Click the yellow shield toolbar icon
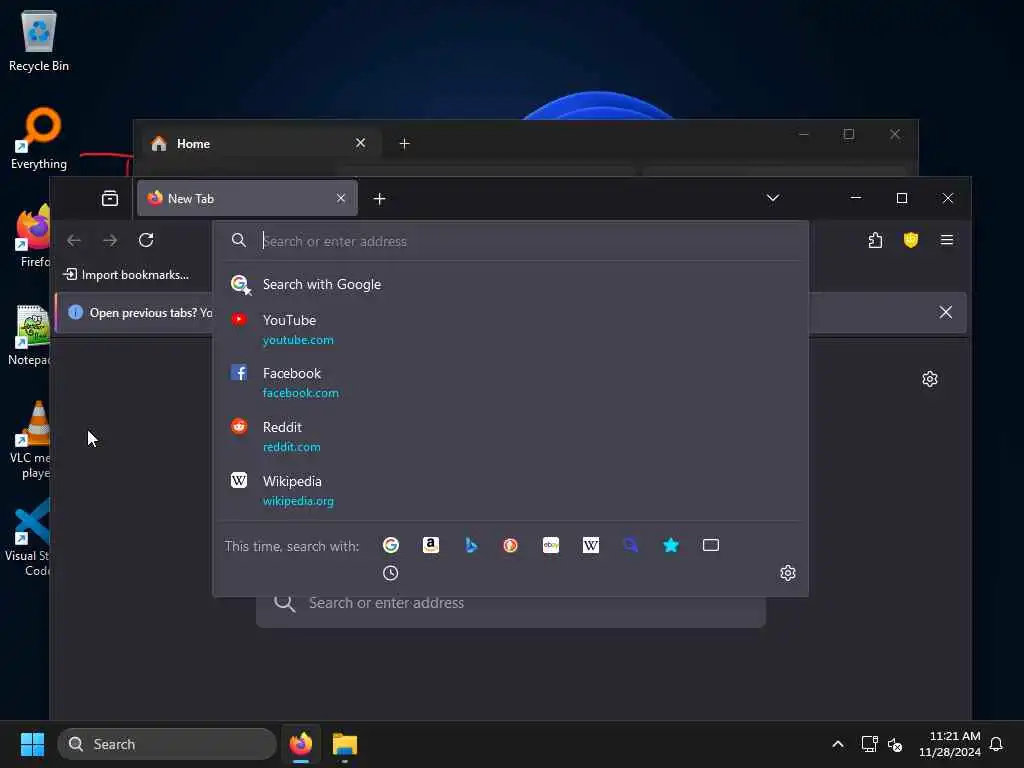 point(910,240)
